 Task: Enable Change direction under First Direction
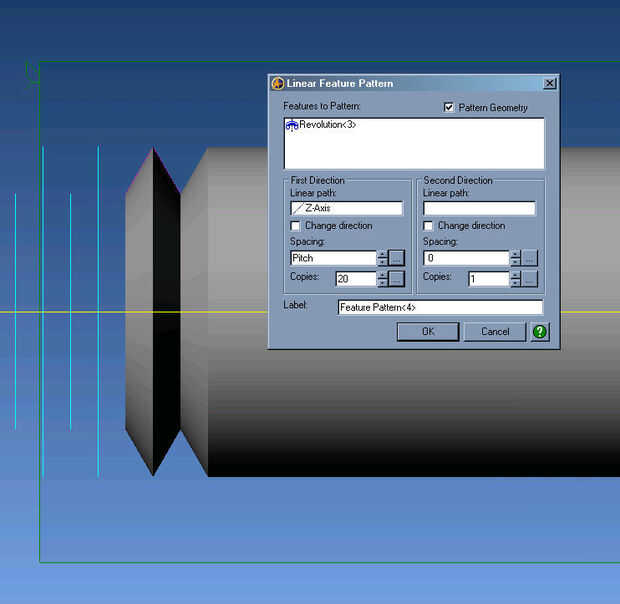click(x=295, y=226)
